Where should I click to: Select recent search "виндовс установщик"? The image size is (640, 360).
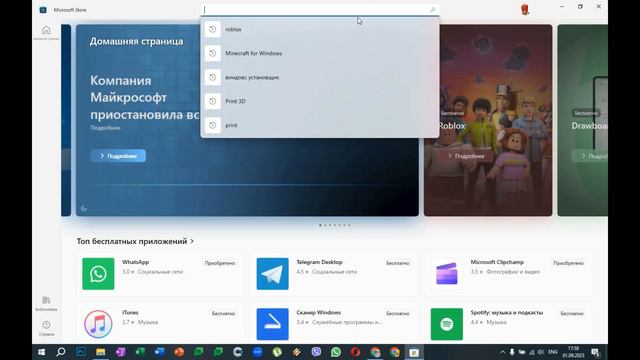pos(320,77)
